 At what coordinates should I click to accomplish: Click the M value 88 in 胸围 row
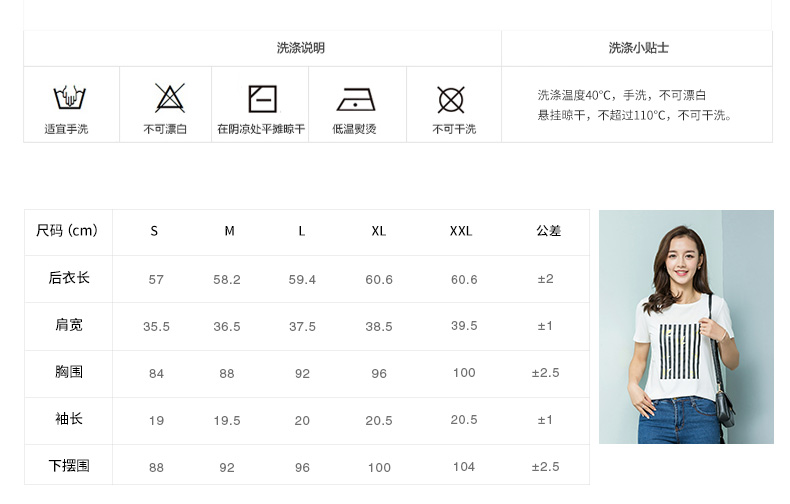pyautogui.click(x=227, y=374)
